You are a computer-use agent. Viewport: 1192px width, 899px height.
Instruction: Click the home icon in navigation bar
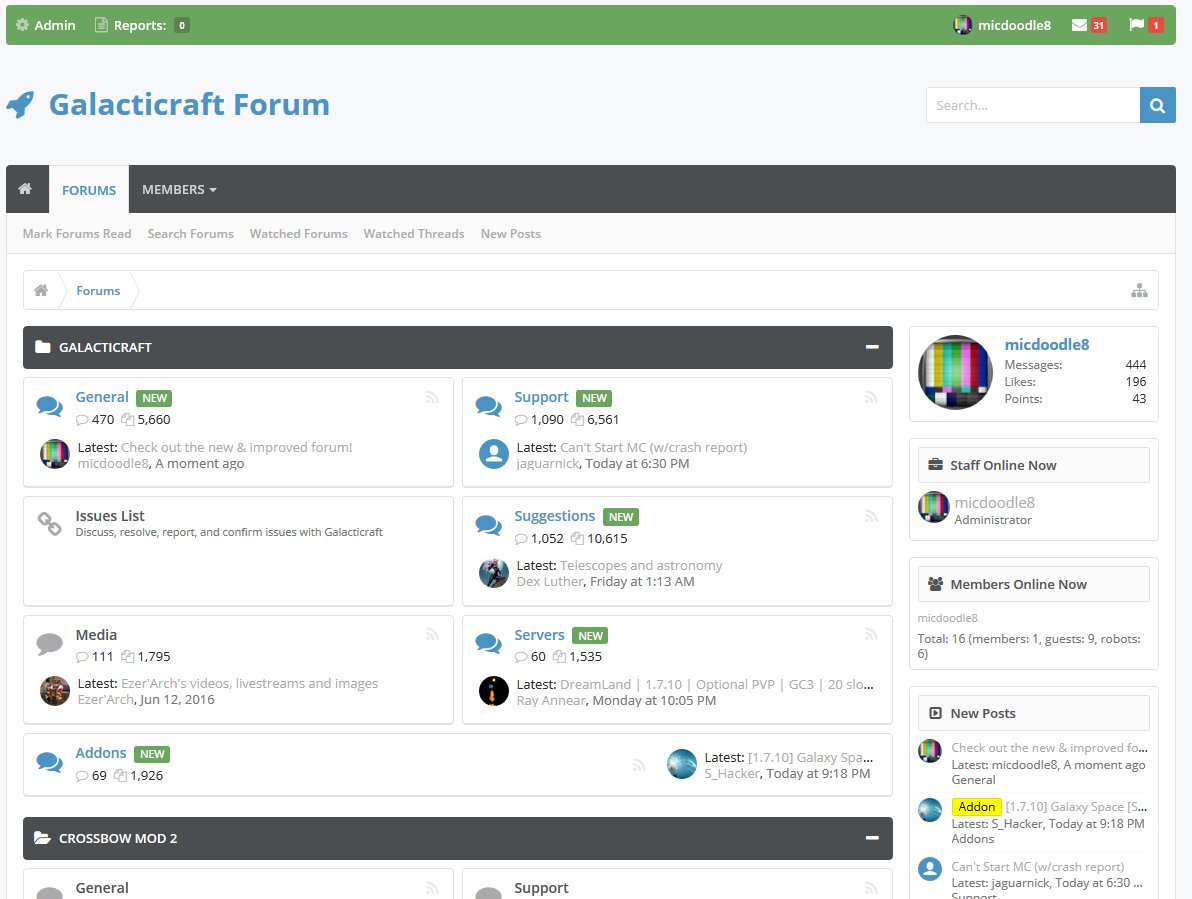[25, 188]
